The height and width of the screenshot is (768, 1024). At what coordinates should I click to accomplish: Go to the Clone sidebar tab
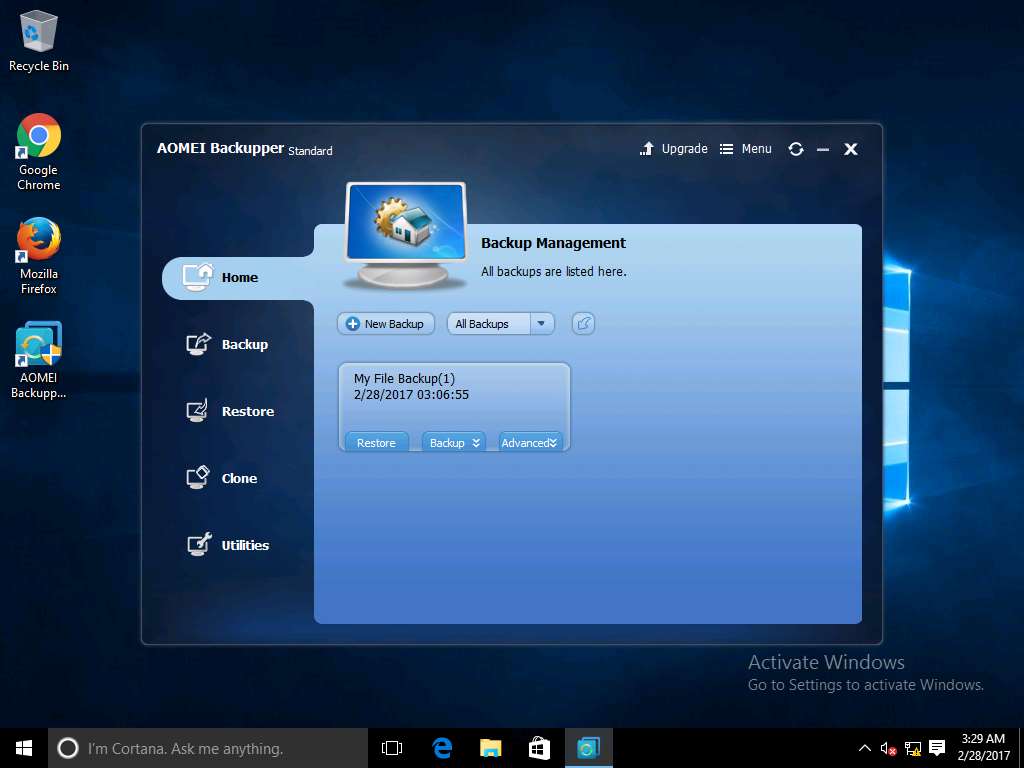tap(221, 478)
